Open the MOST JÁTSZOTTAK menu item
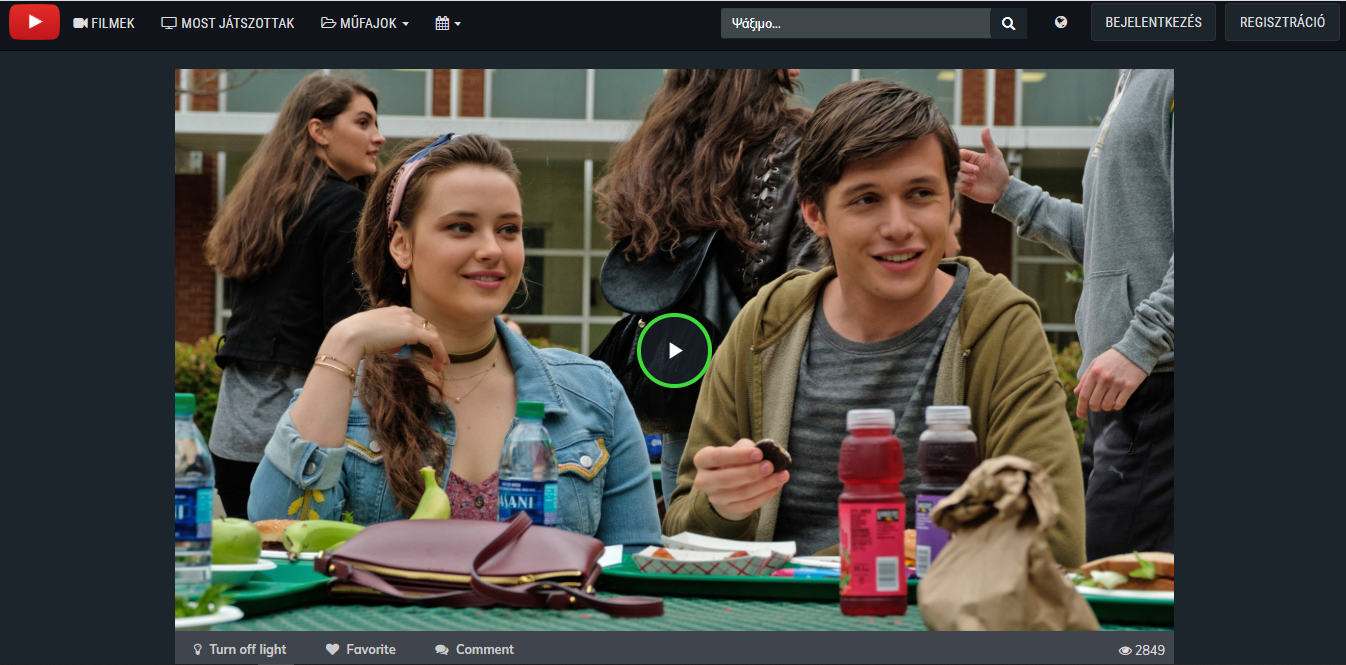Viewport: 1346px width, 665px height. point(228,23)
